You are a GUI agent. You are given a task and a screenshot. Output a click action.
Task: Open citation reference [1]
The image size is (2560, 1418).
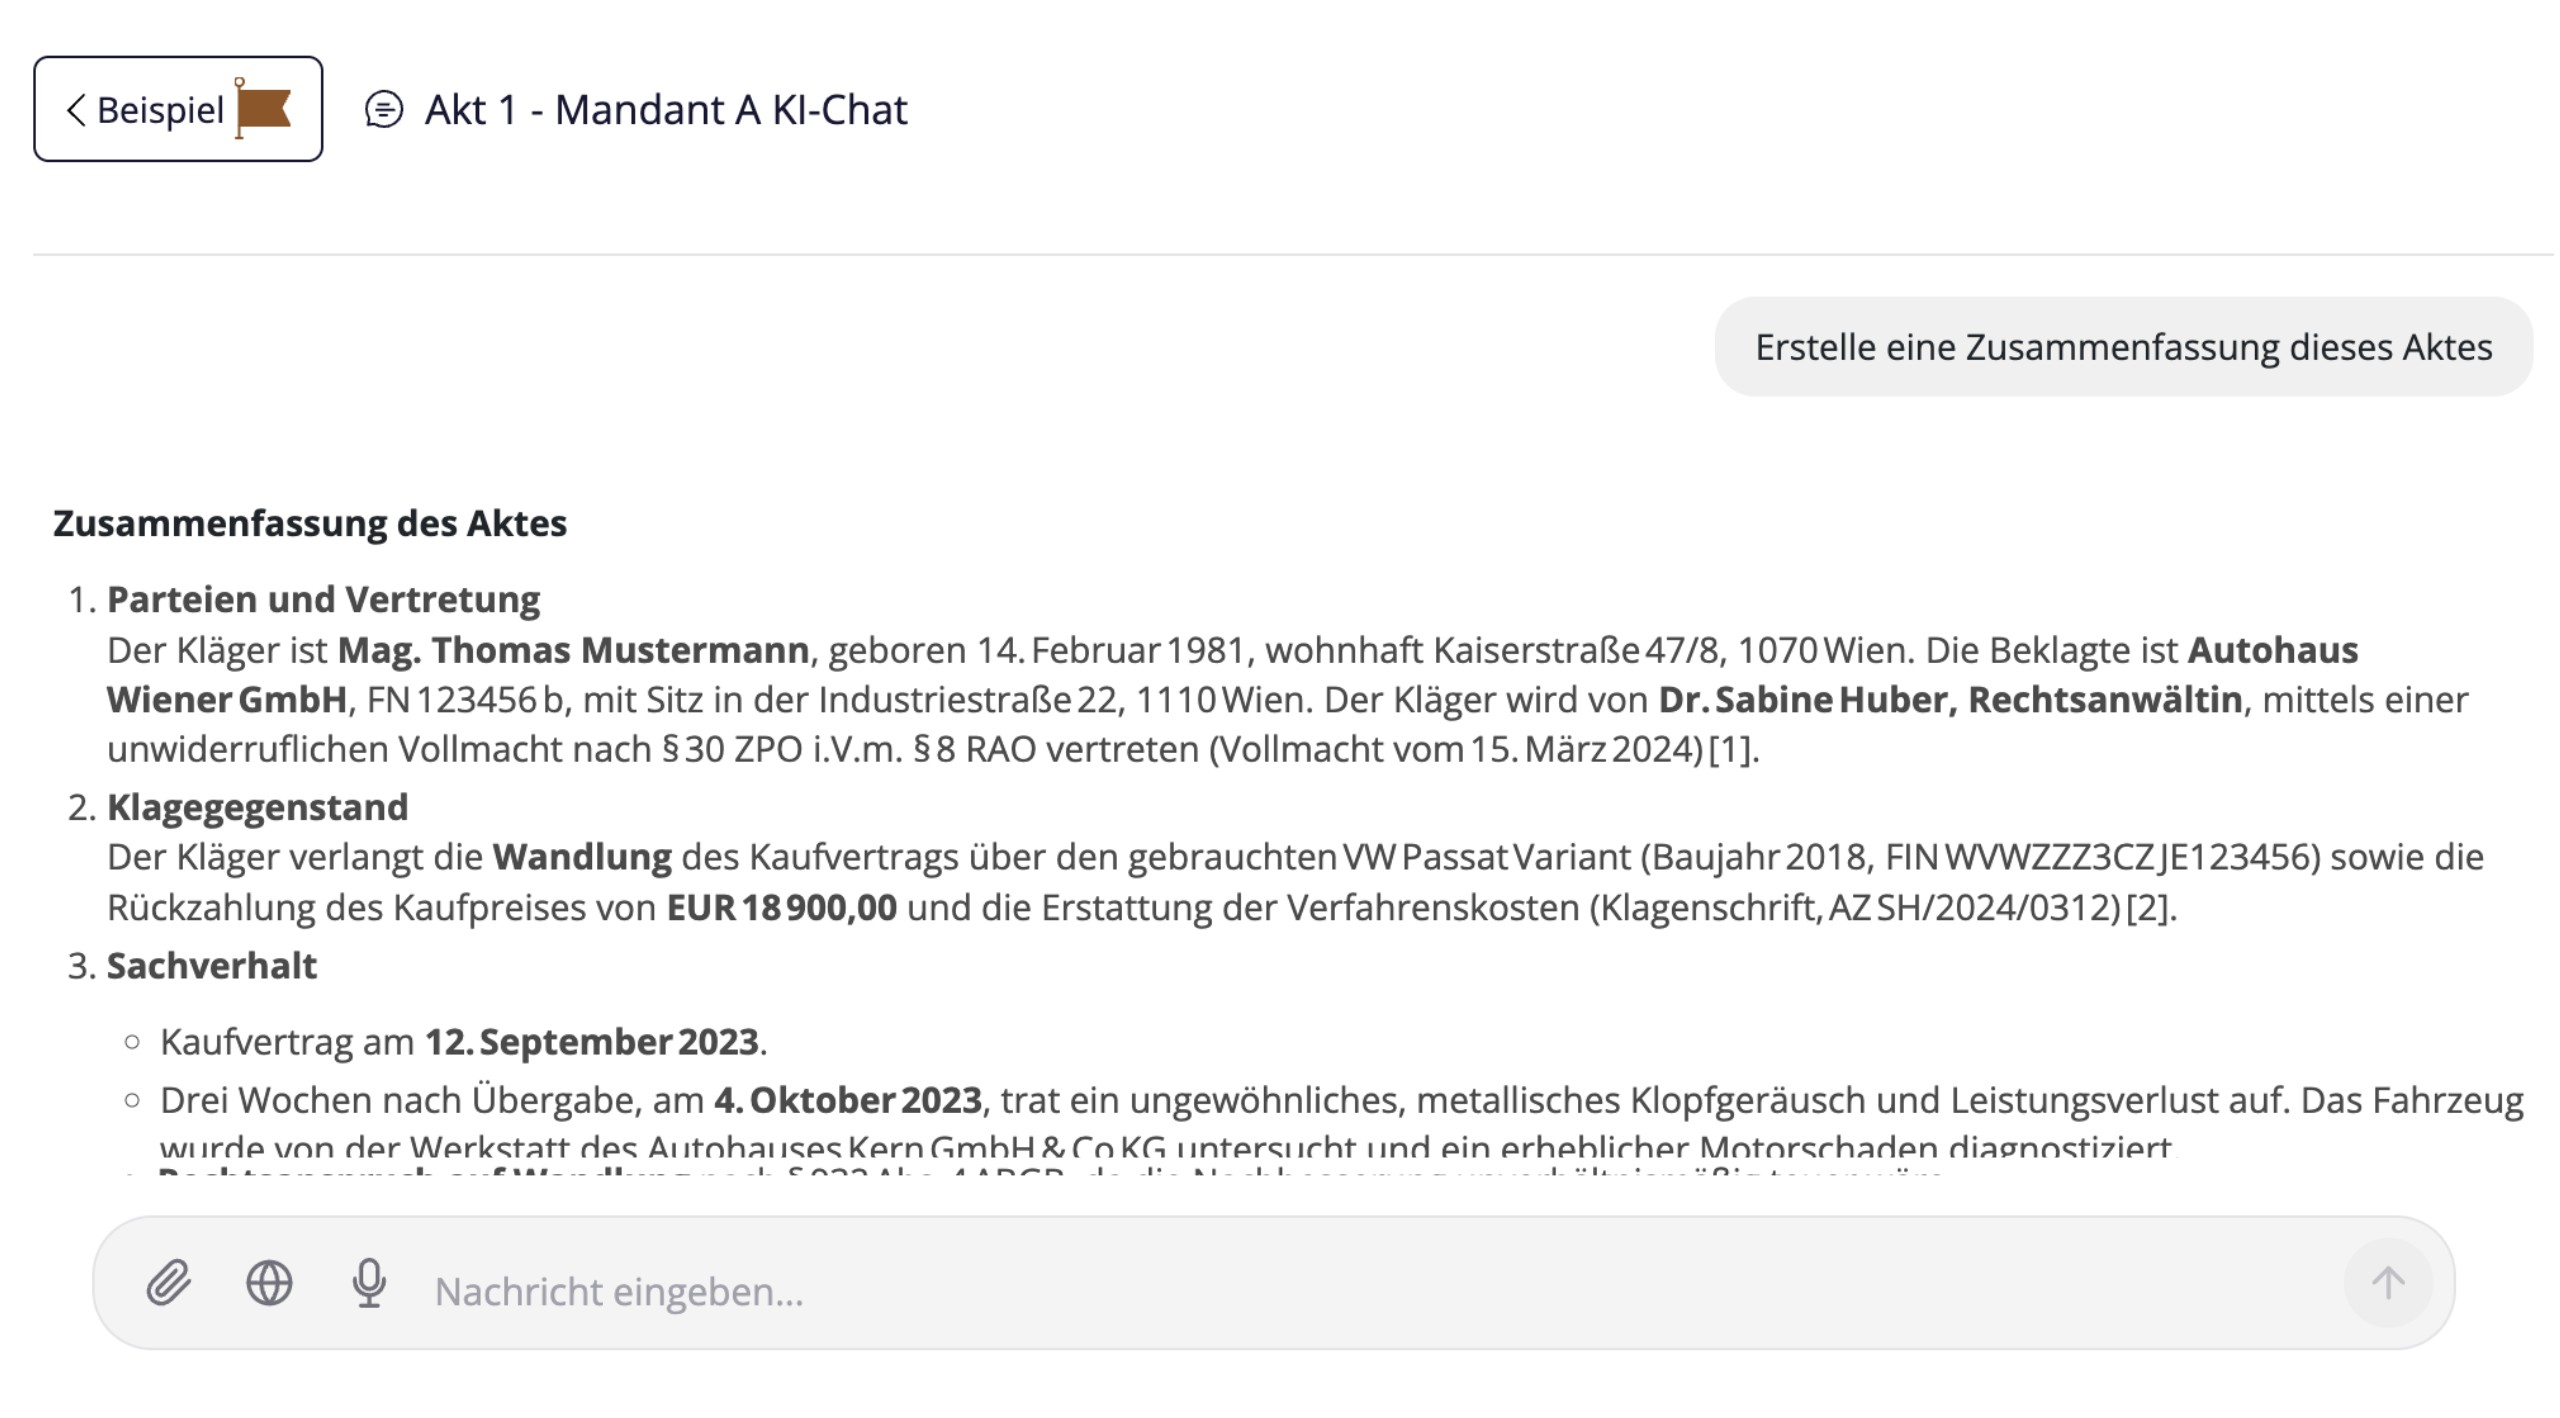1728,749
